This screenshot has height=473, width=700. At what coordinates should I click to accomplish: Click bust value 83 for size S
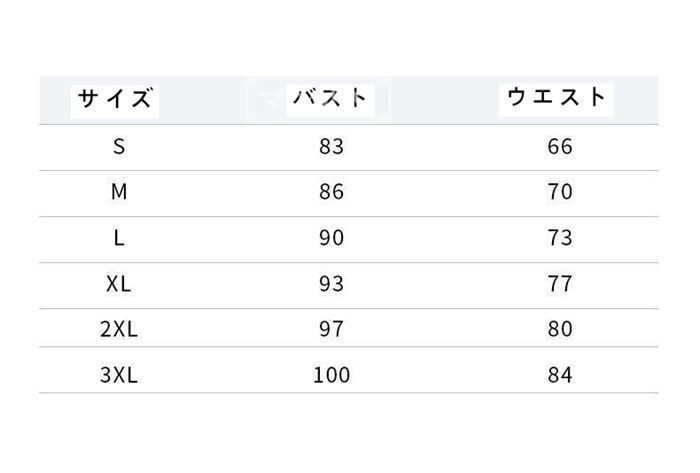(331, 147)
